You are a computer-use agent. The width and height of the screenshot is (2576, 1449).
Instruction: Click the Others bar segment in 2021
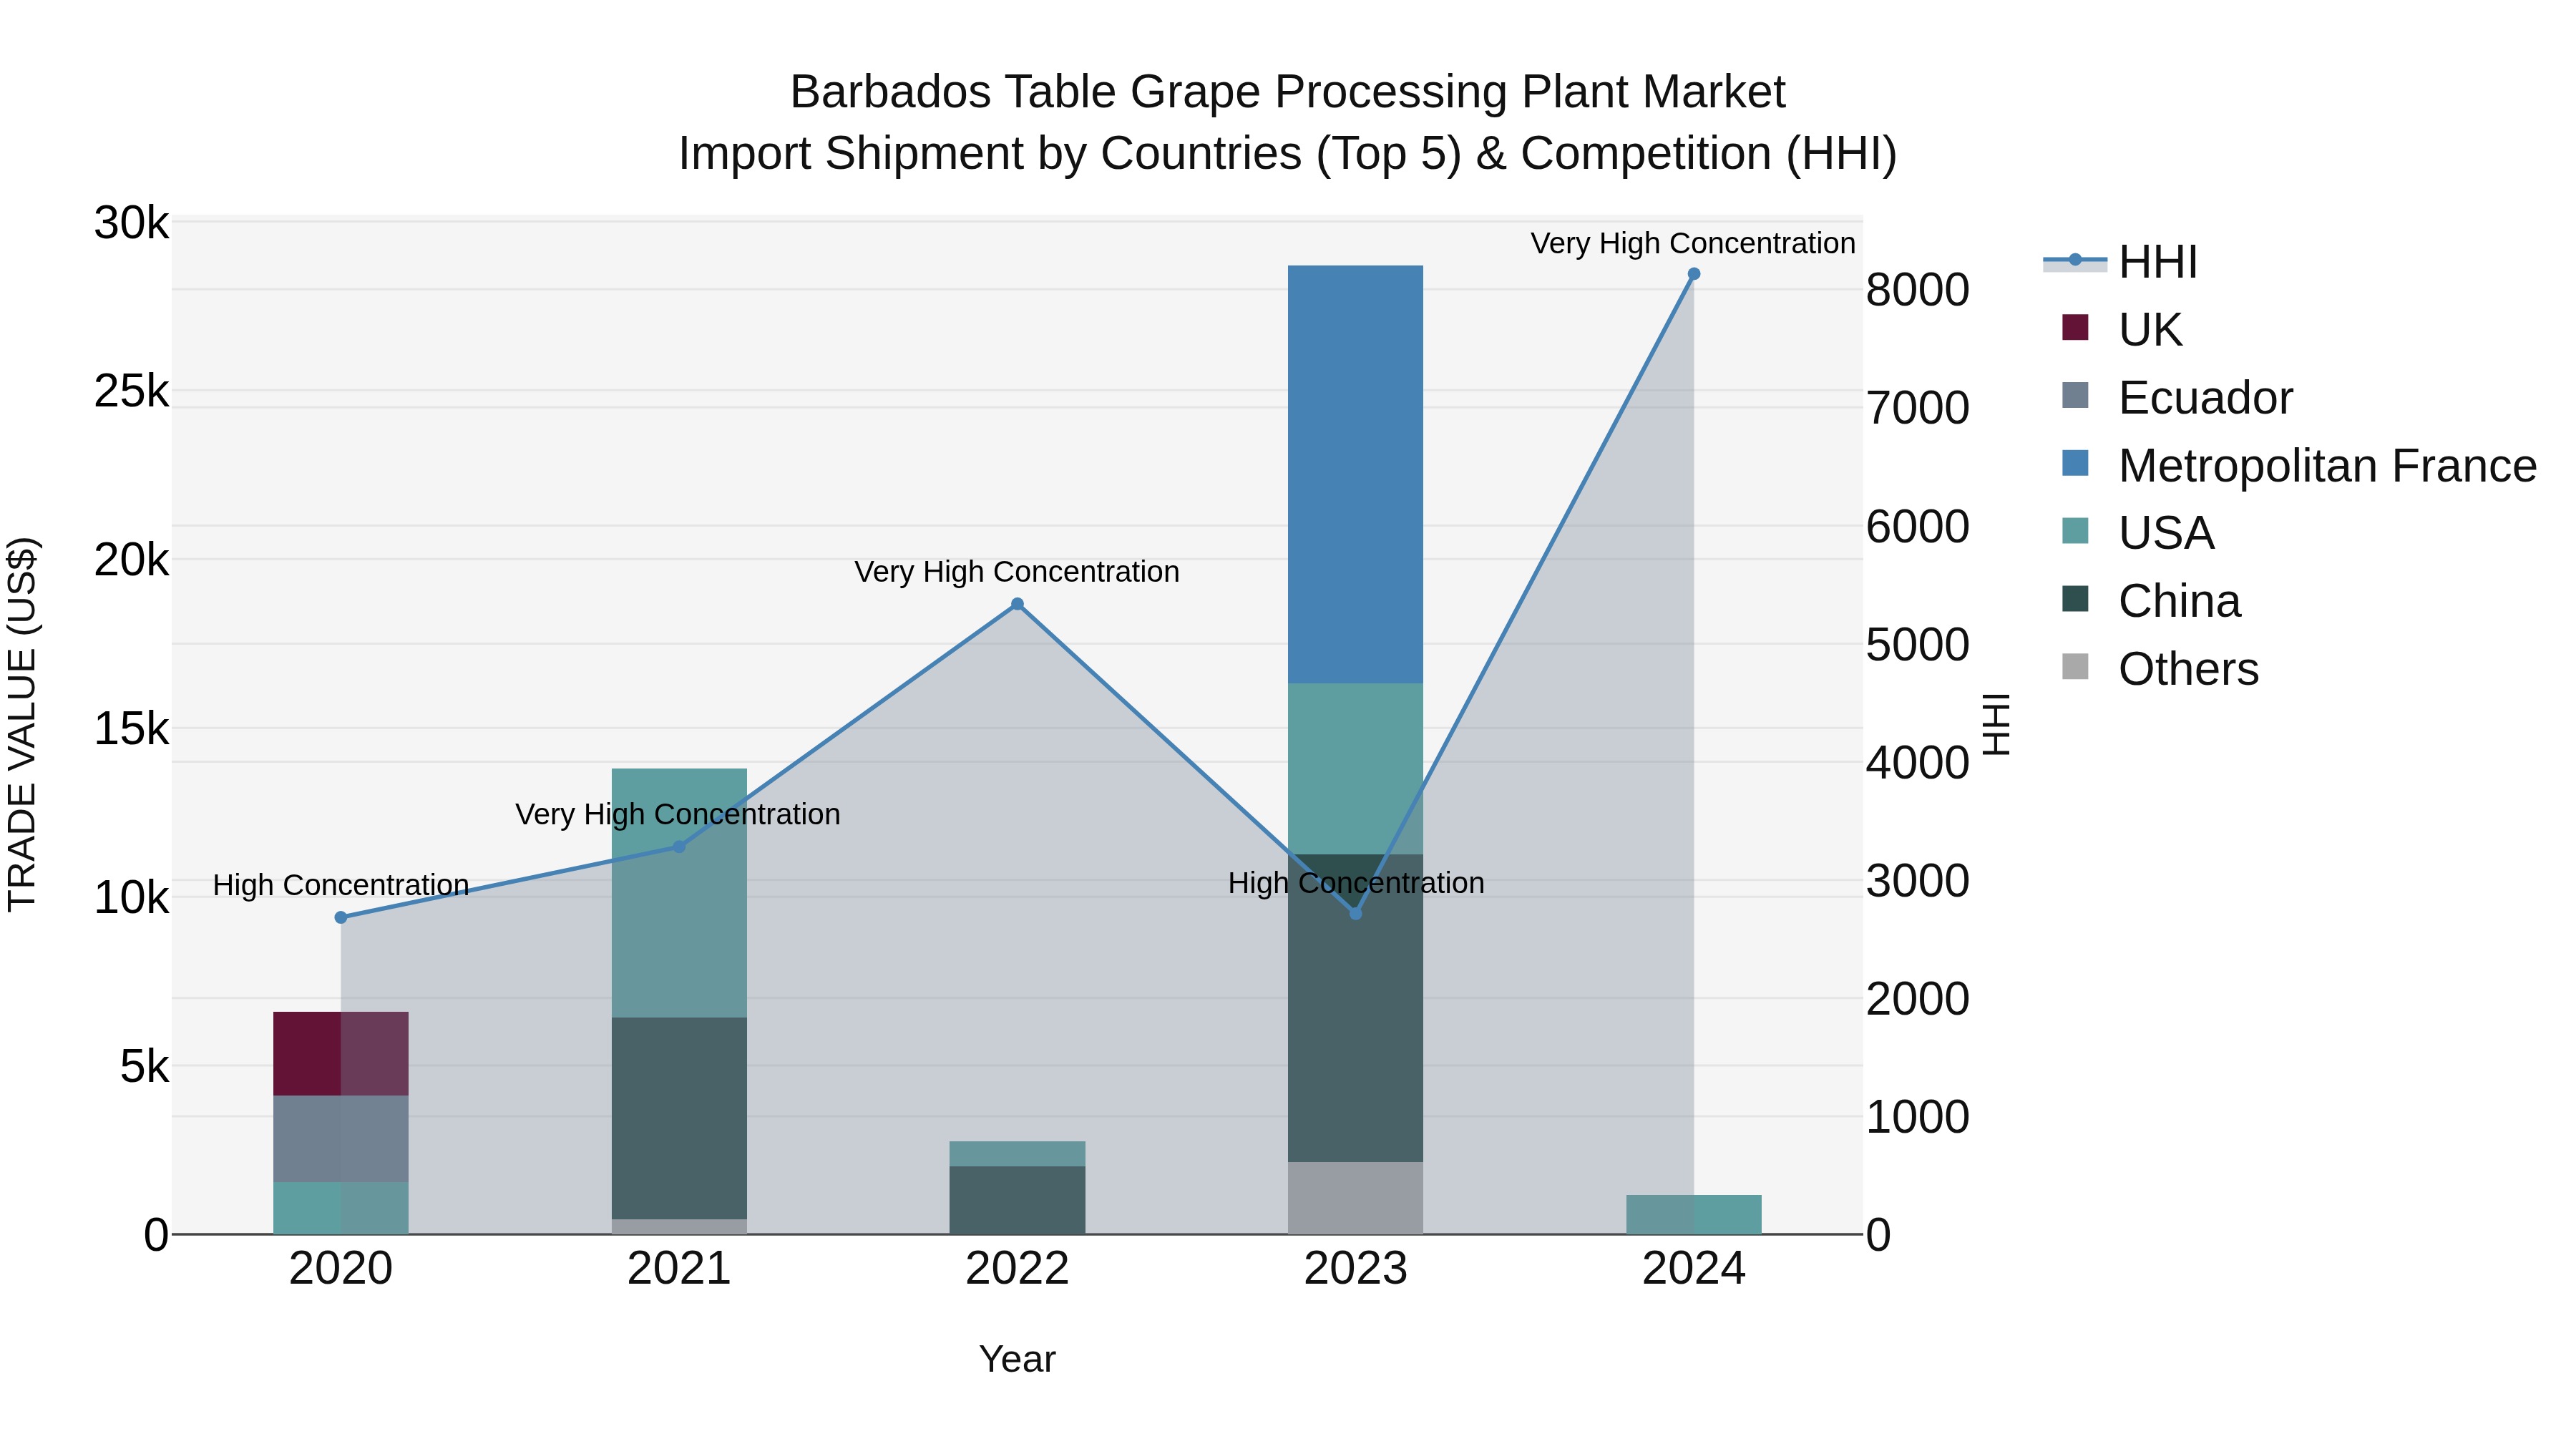[x=679, y=1227]
